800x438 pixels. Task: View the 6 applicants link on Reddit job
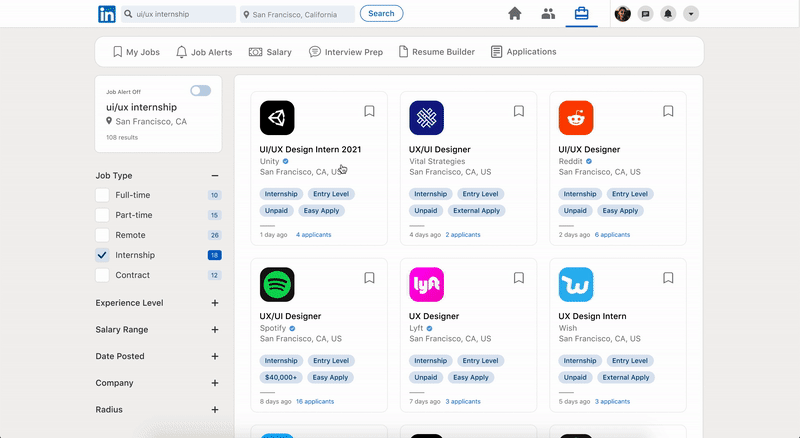[x=612, y=235]
